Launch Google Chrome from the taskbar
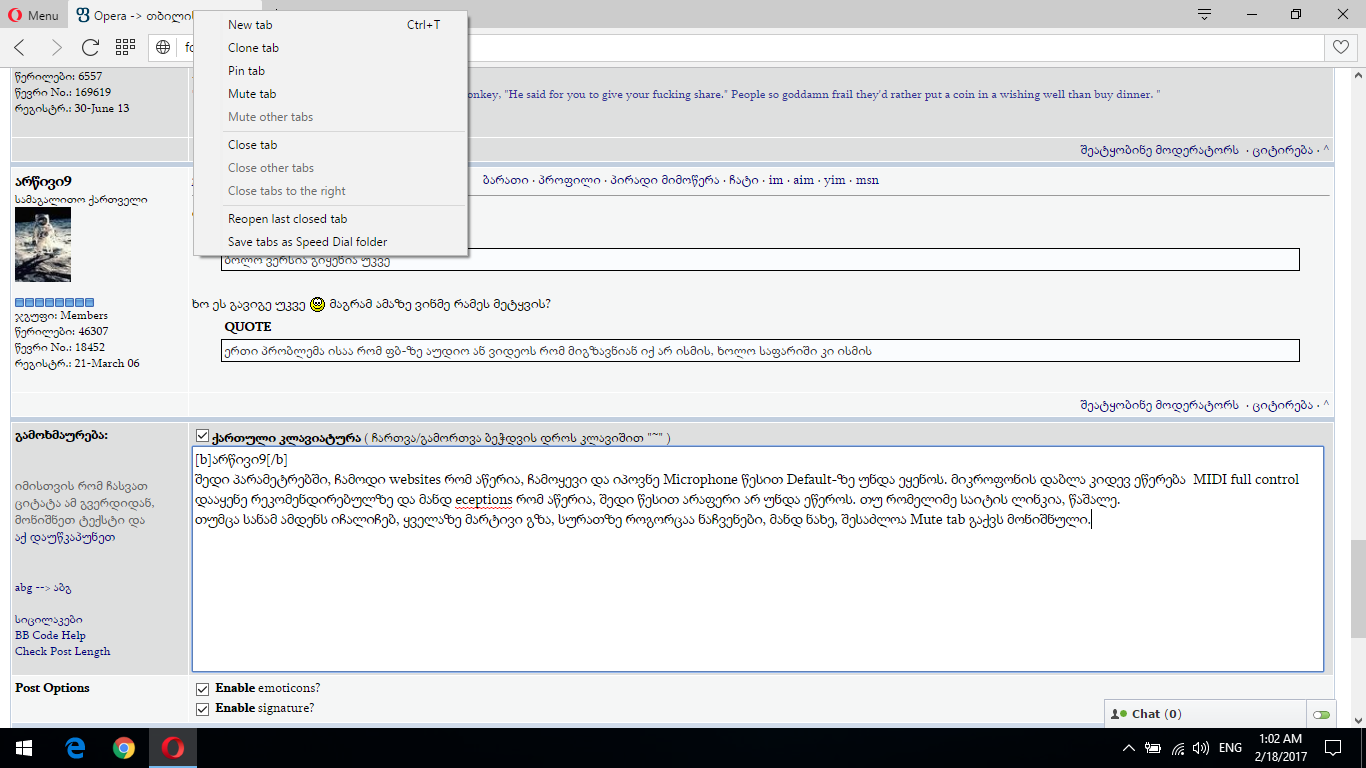 point(124,748)
